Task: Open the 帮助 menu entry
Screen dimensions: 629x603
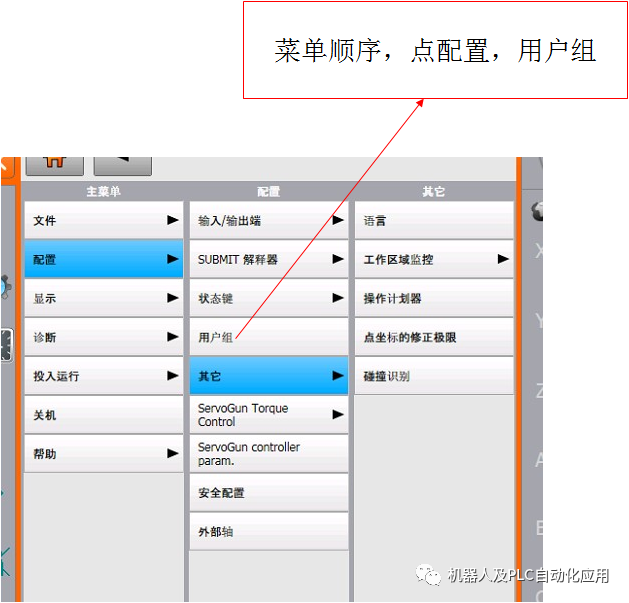Action: coord(103,454)
